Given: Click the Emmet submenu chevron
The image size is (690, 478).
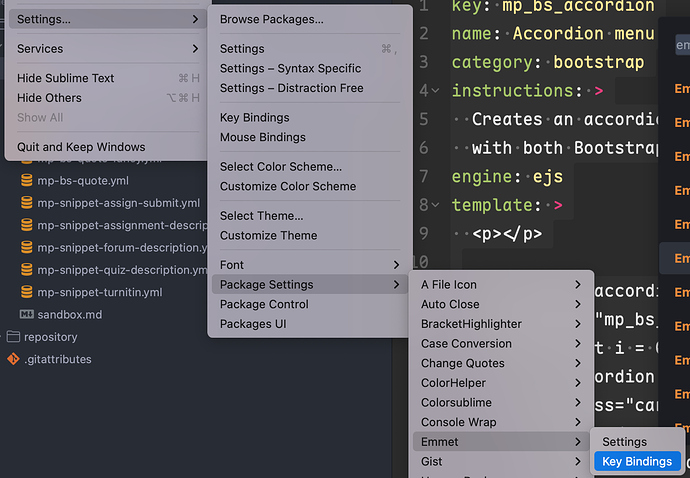Looking at the screenshot, I should click(x=578, y=442).
